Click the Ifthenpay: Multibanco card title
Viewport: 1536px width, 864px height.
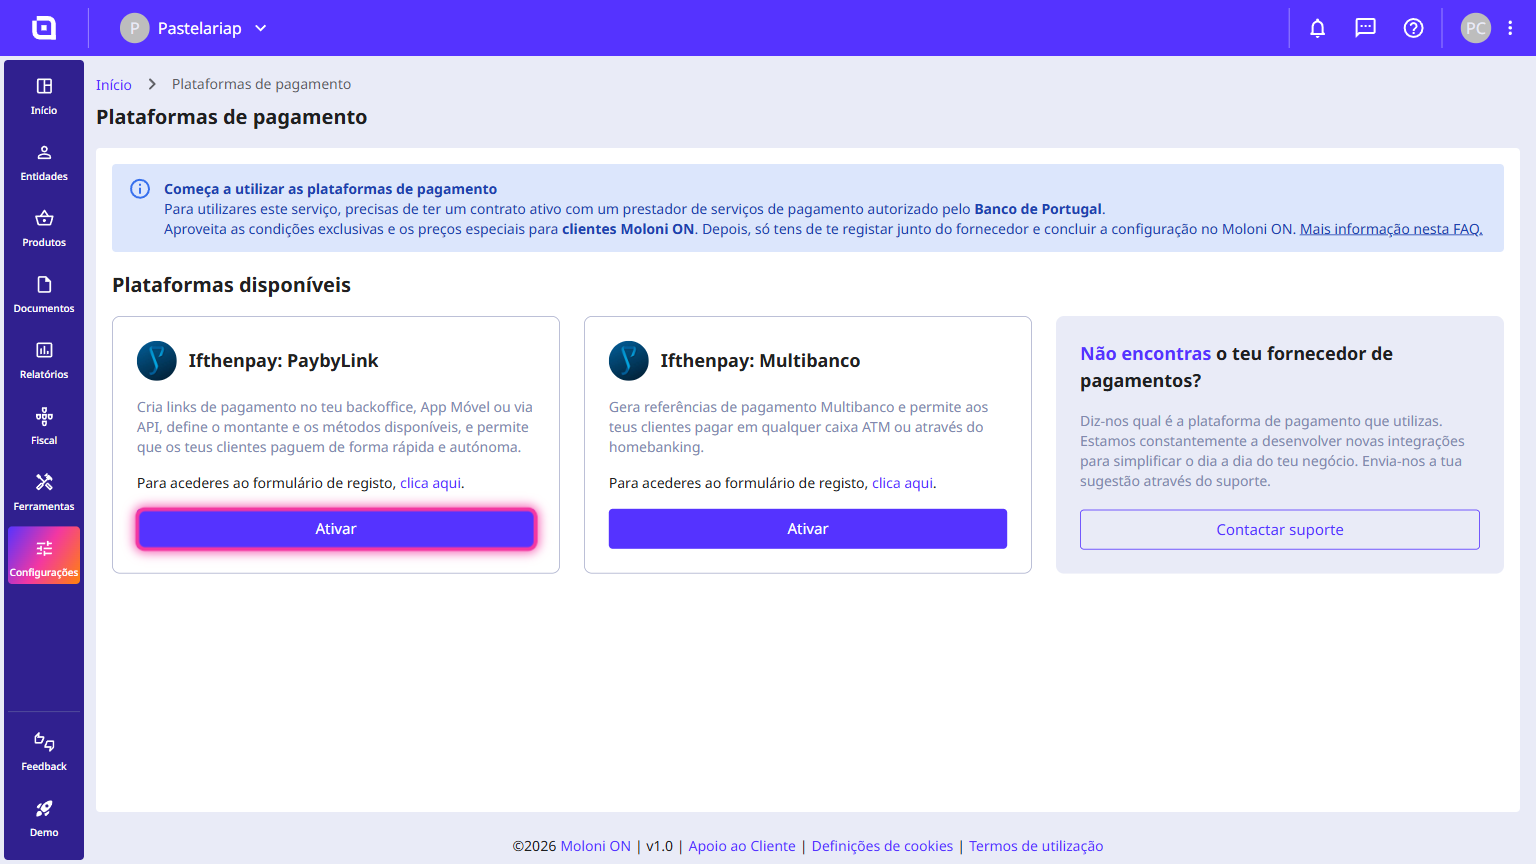coord(760,361)
